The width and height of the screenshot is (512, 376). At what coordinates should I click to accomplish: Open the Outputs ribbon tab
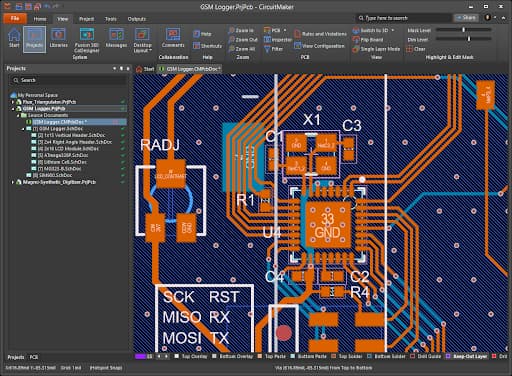[x=137, y=19]
